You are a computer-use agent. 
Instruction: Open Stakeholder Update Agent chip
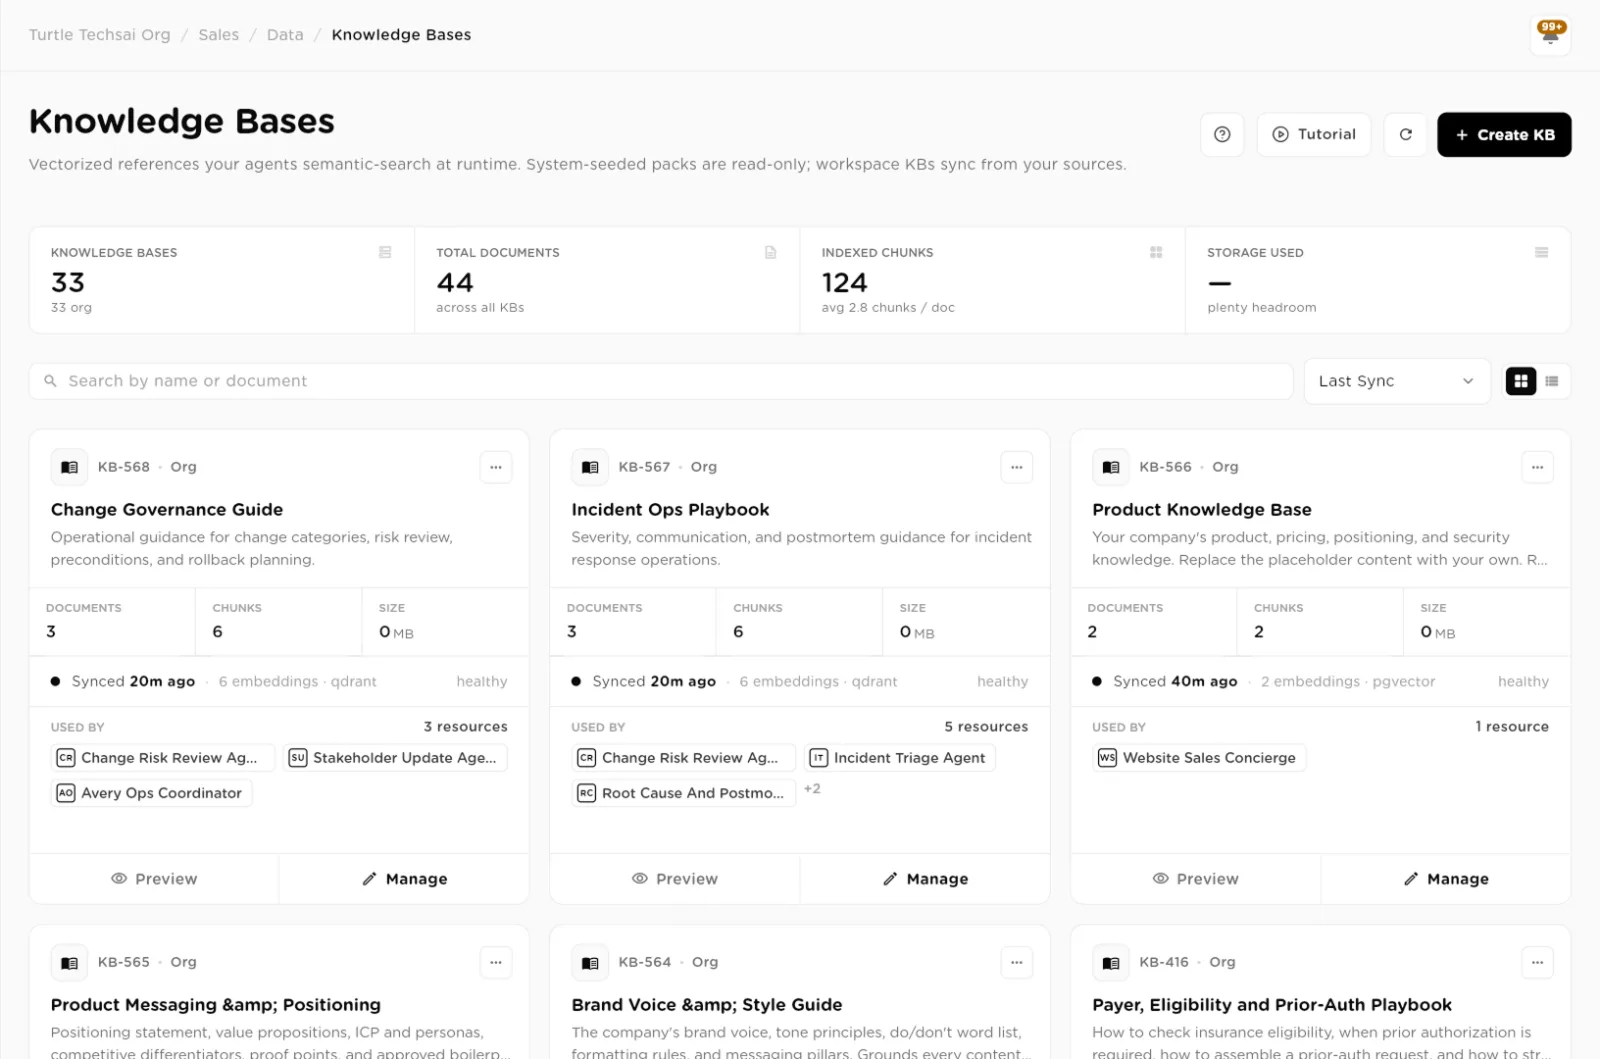[397, 758]
